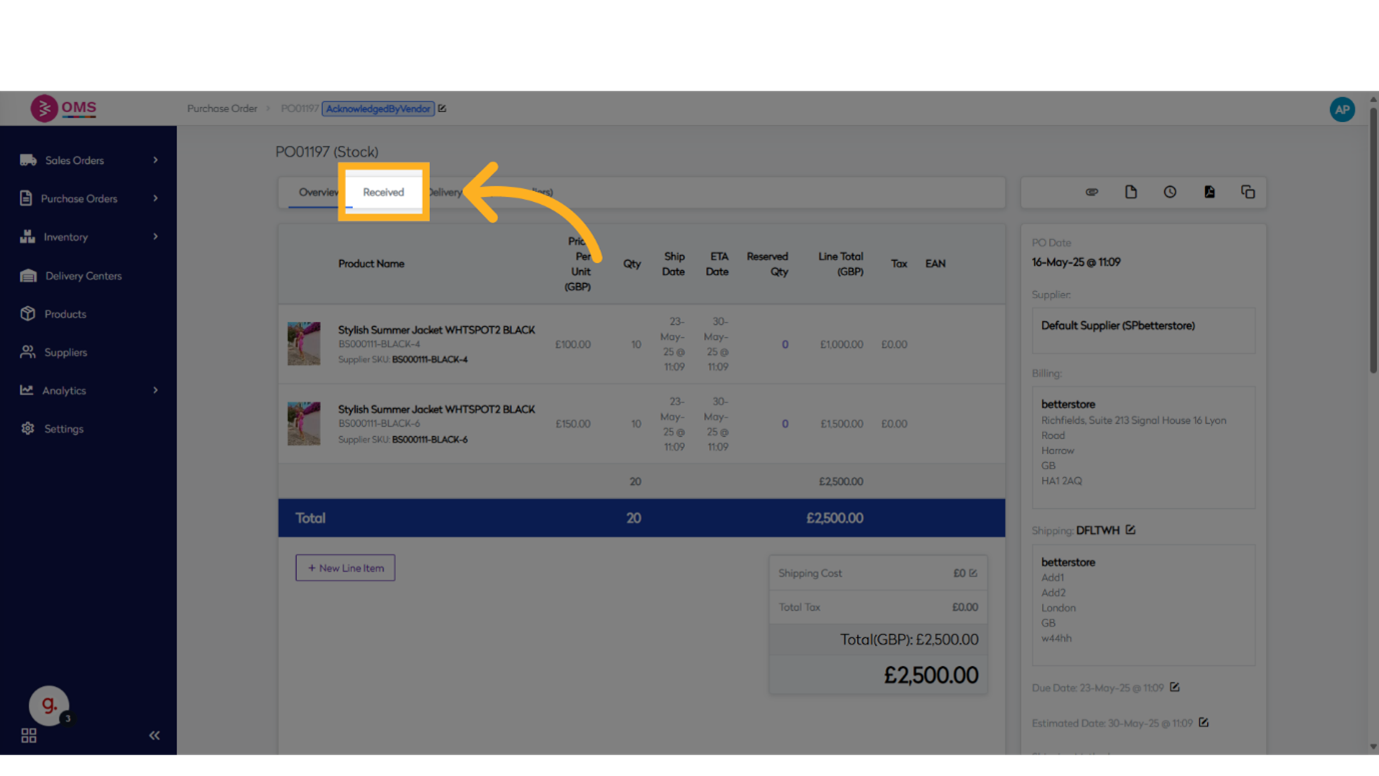Screen dimensions: 1379x776
Task: Open the AP user avatar
Action: [1341, 109]
